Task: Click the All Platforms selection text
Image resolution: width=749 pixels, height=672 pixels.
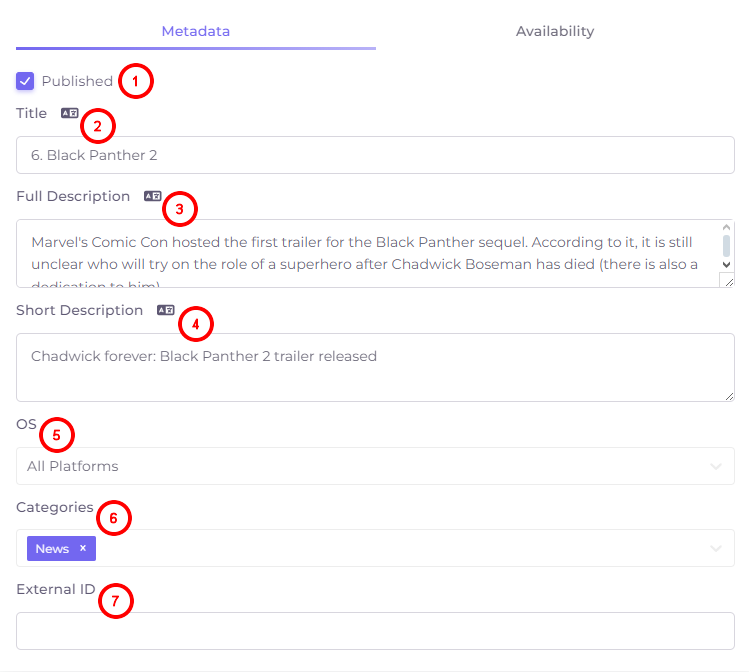Action: [x=73, y=466]
